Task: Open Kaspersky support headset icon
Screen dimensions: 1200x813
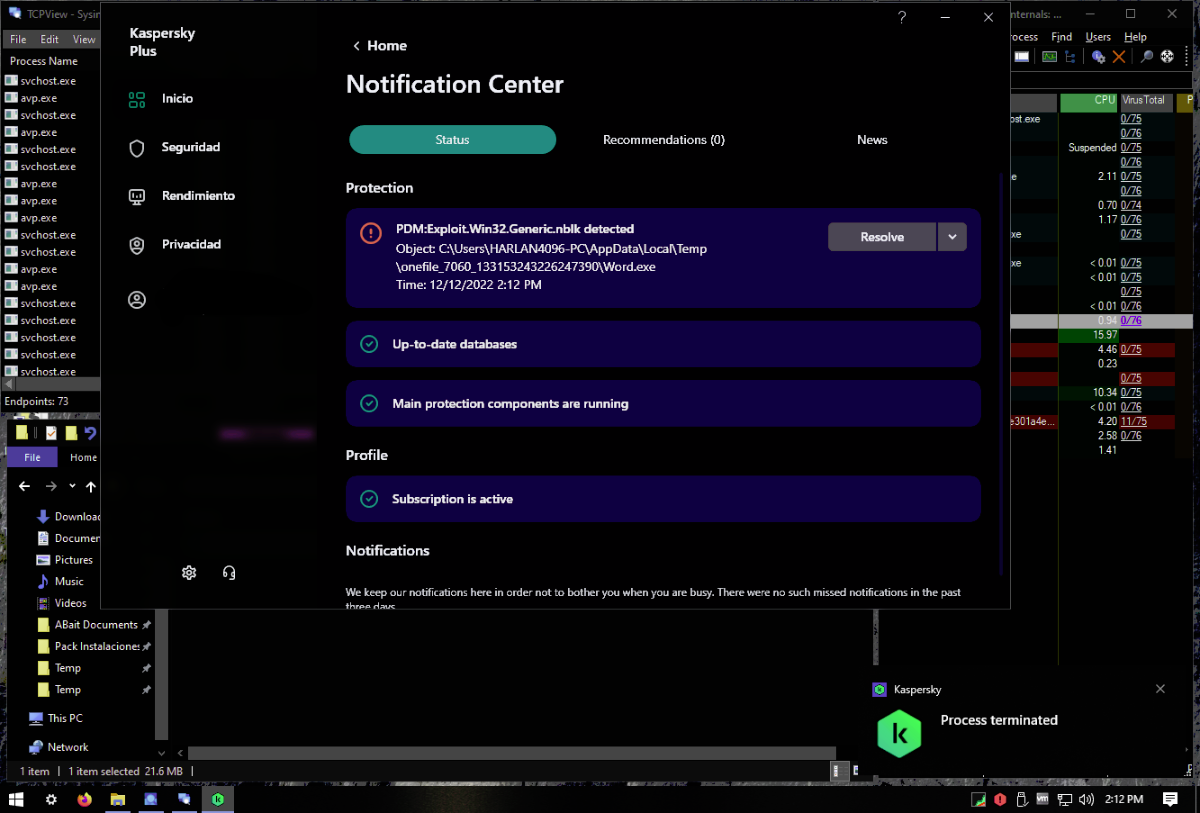Action: 229,573
